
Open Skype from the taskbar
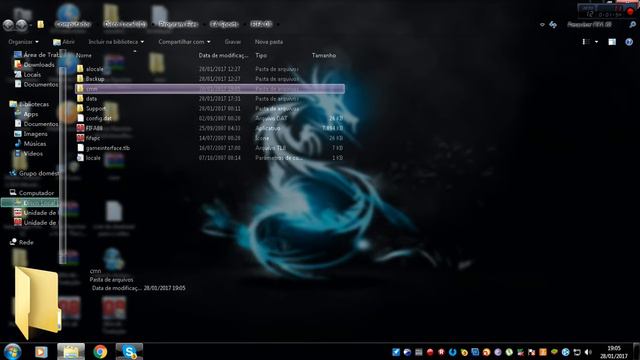click(x=129, y=351)
